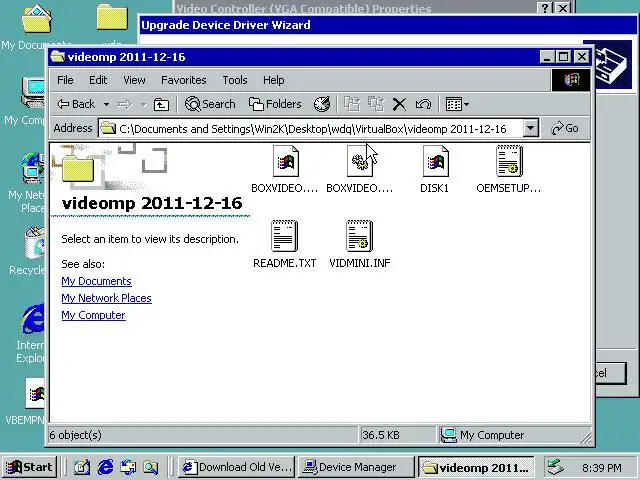Image resolution: width=640 pixels, height=480 pixels.
Task: Show the Folders pane
Action: [275, 104]
